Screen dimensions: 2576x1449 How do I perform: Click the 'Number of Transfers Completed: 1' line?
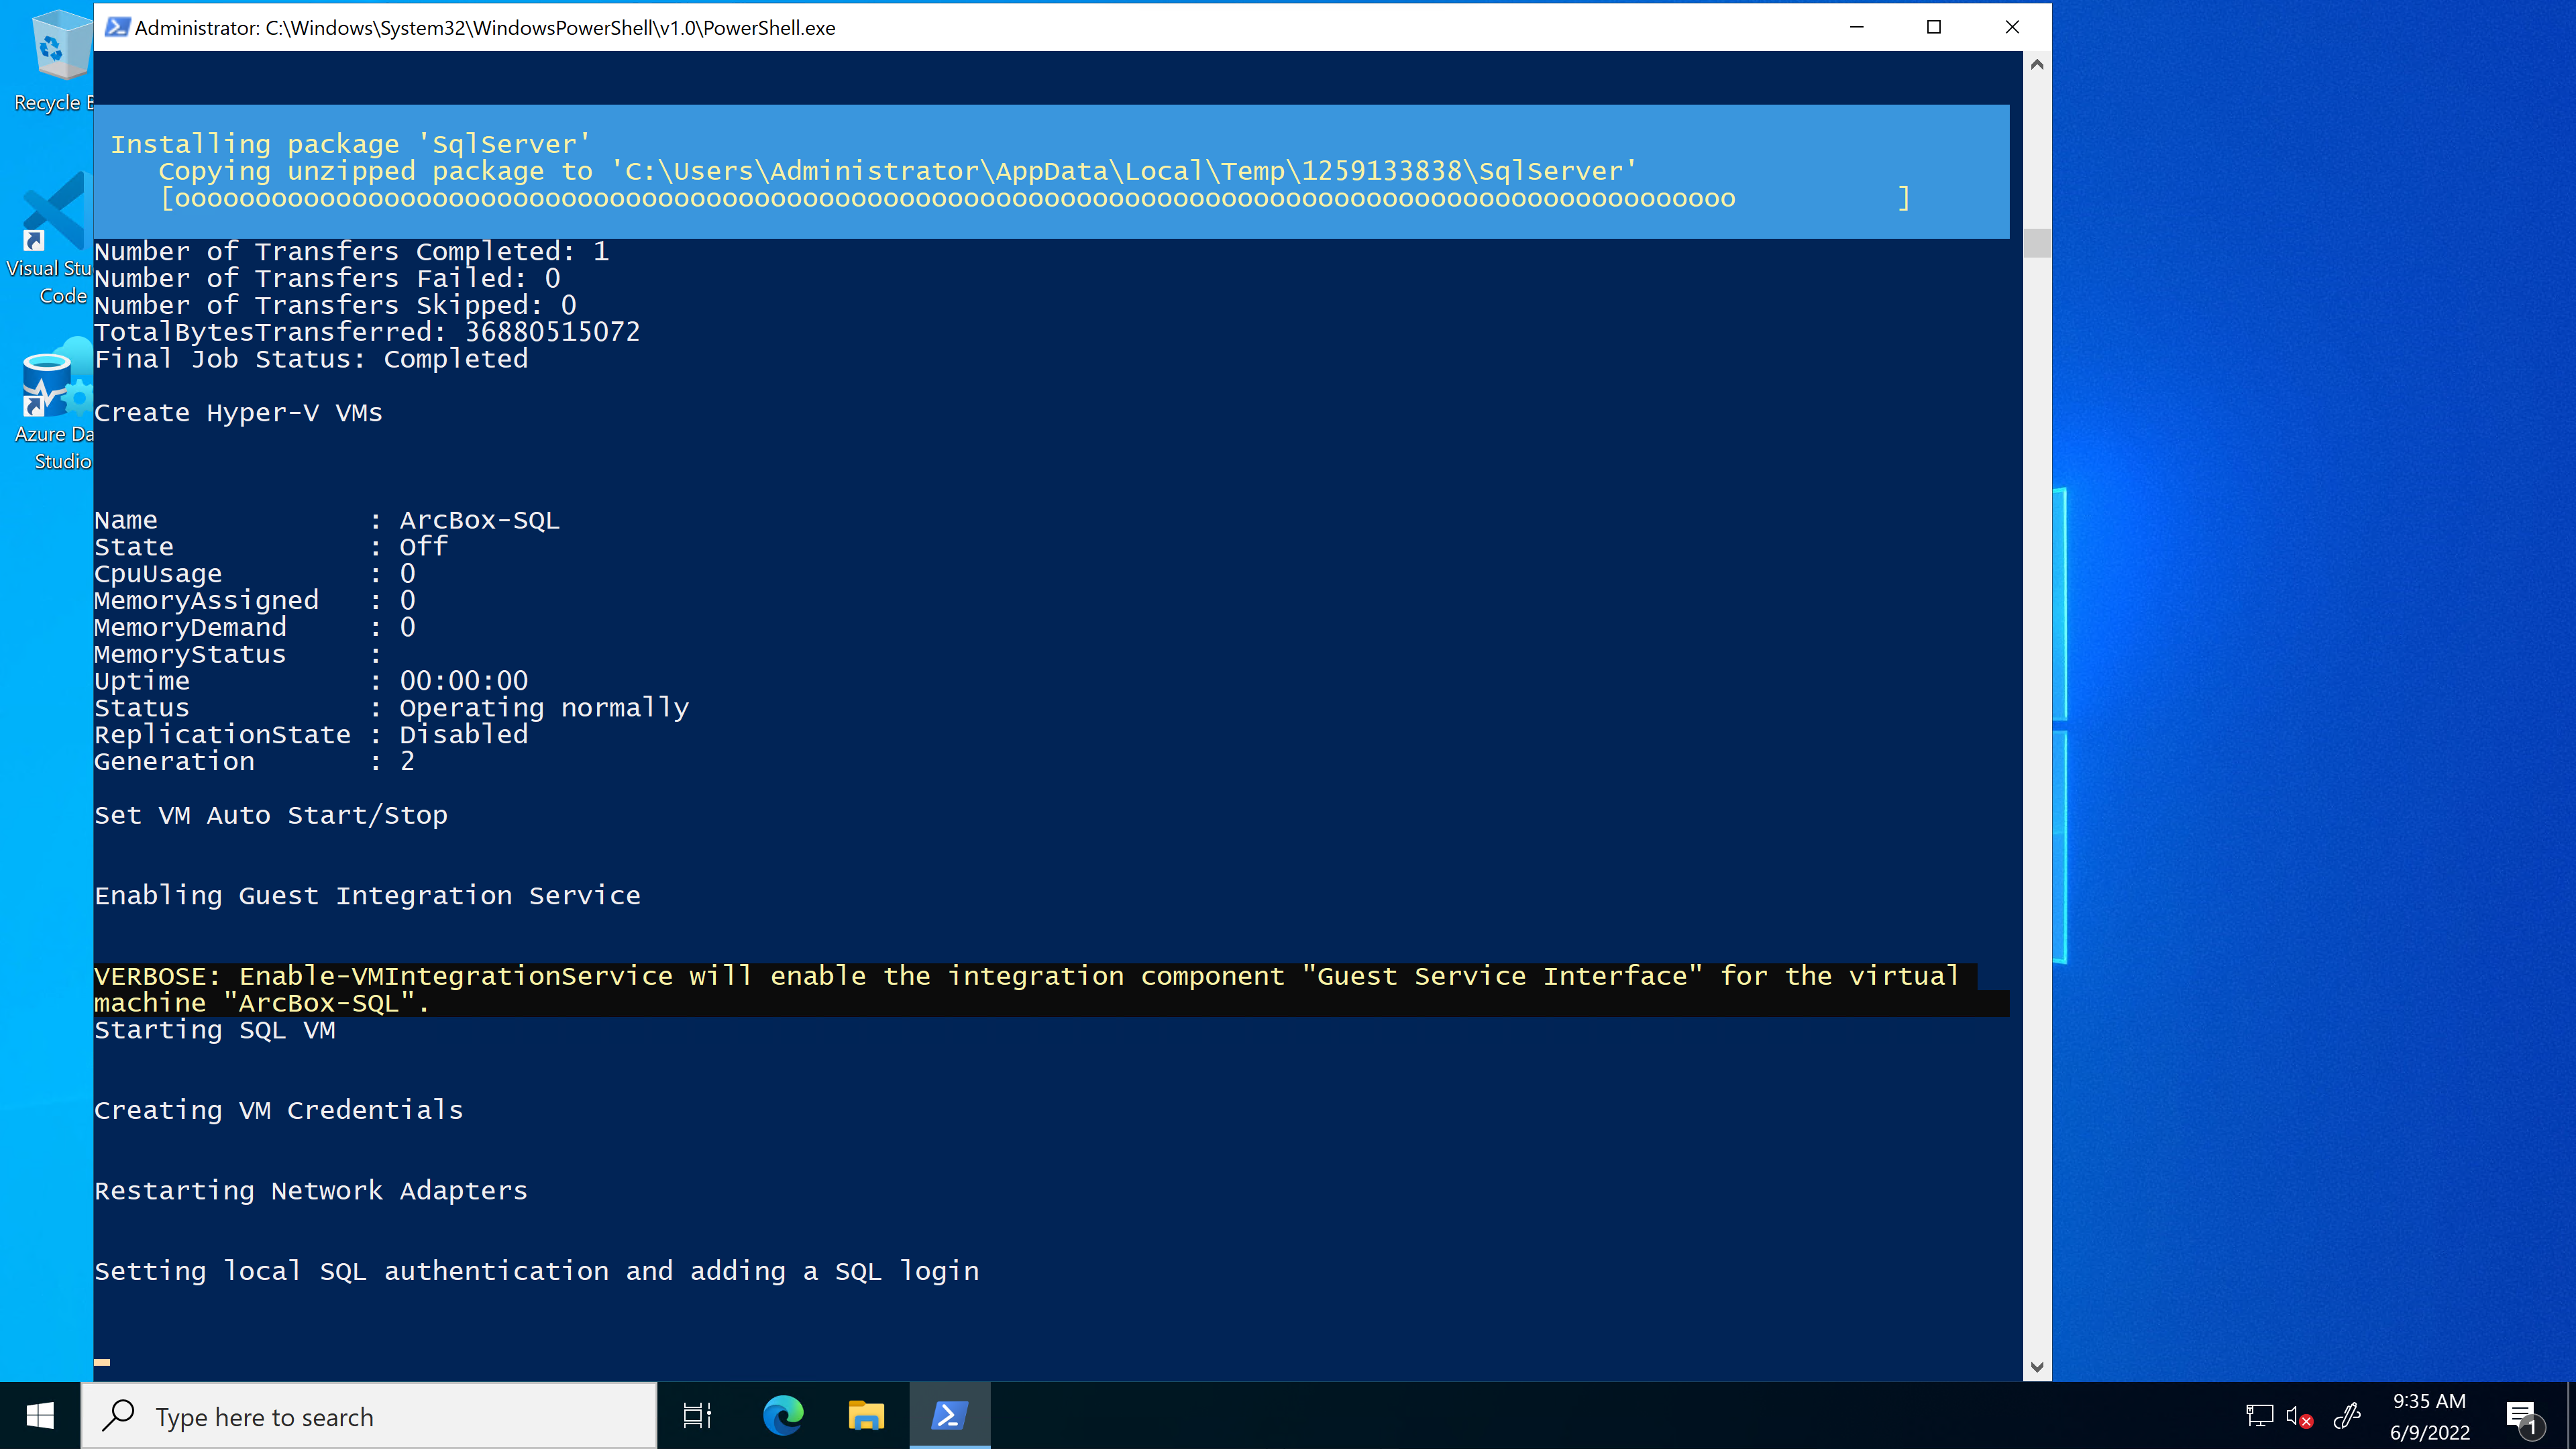tap(351, 251)
